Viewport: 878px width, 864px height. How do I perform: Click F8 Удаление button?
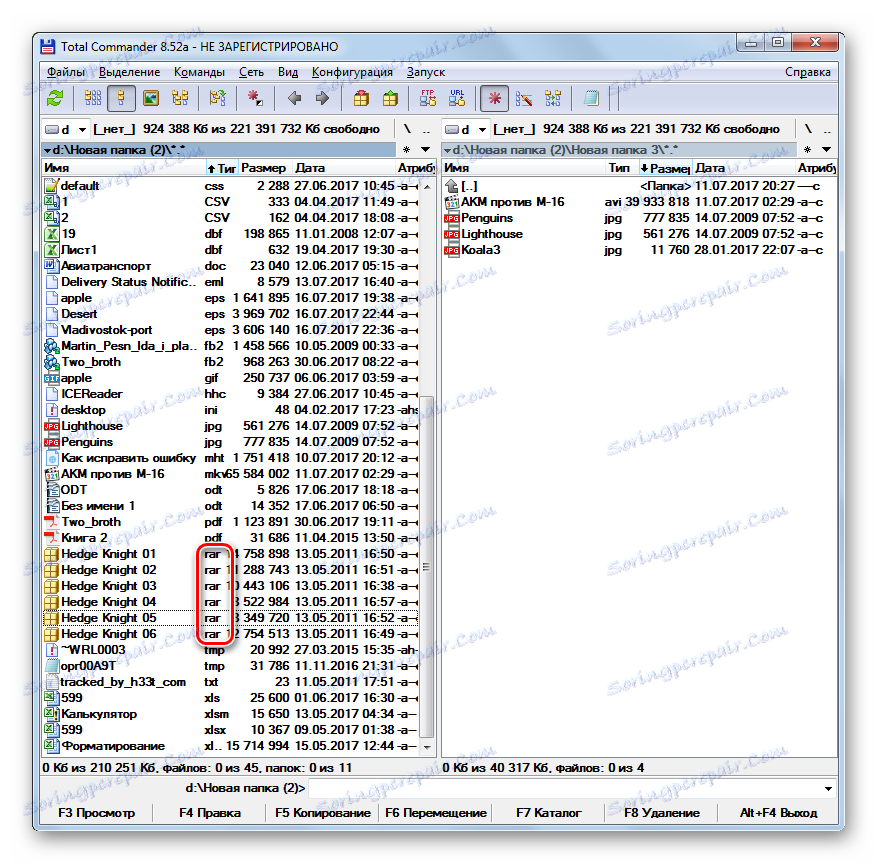[x=662, y=812]
